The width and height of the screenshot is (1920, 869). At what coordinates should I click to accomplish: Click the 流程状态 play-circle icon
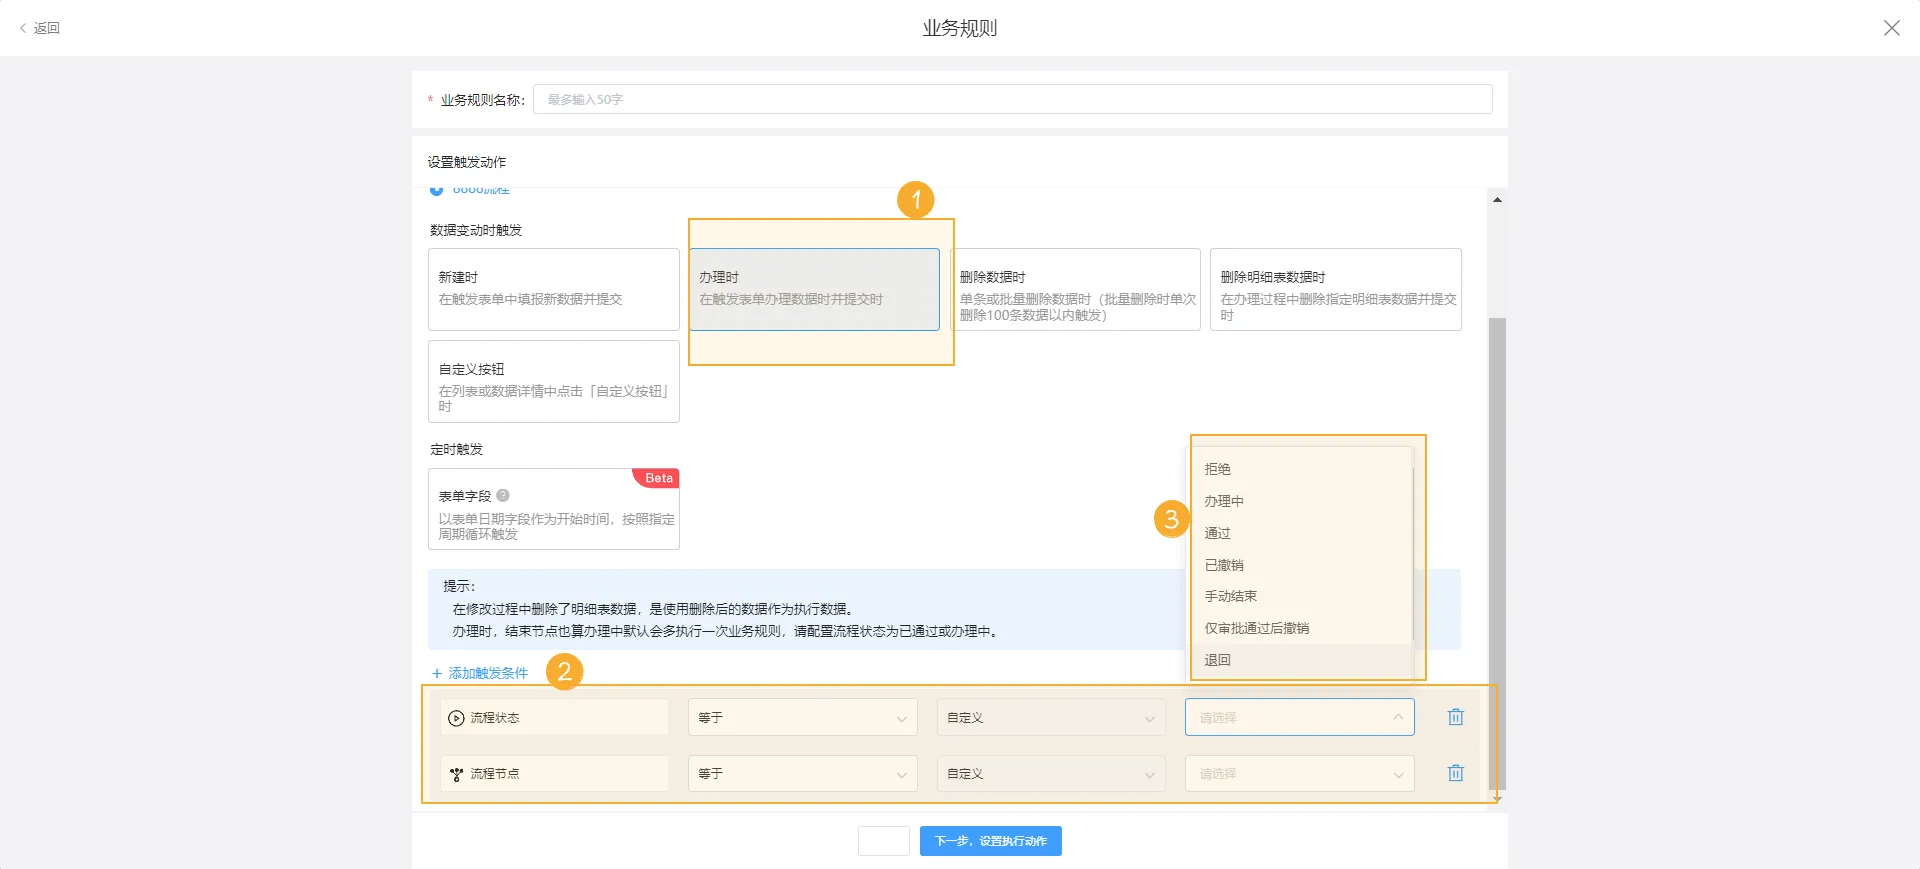[x=456, y=718]
